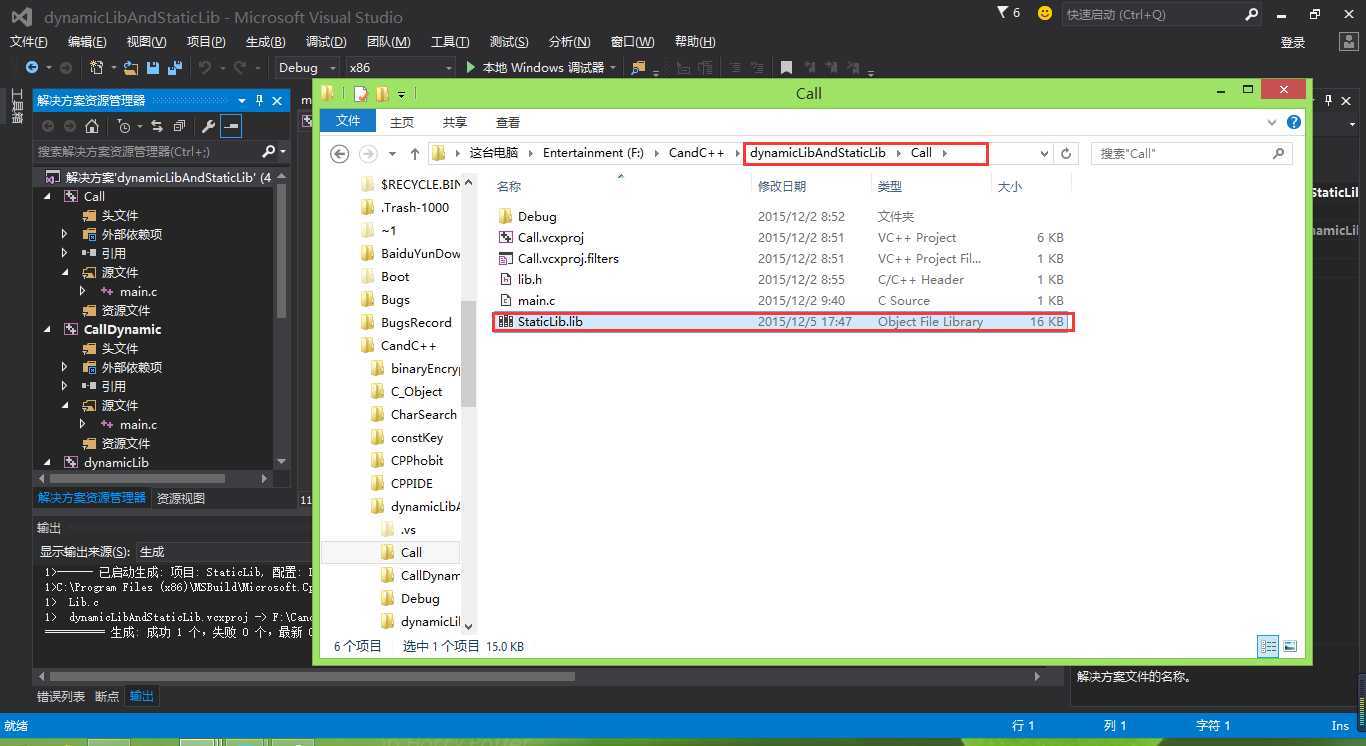Open the 工具(T) menu

coord(450,41)
